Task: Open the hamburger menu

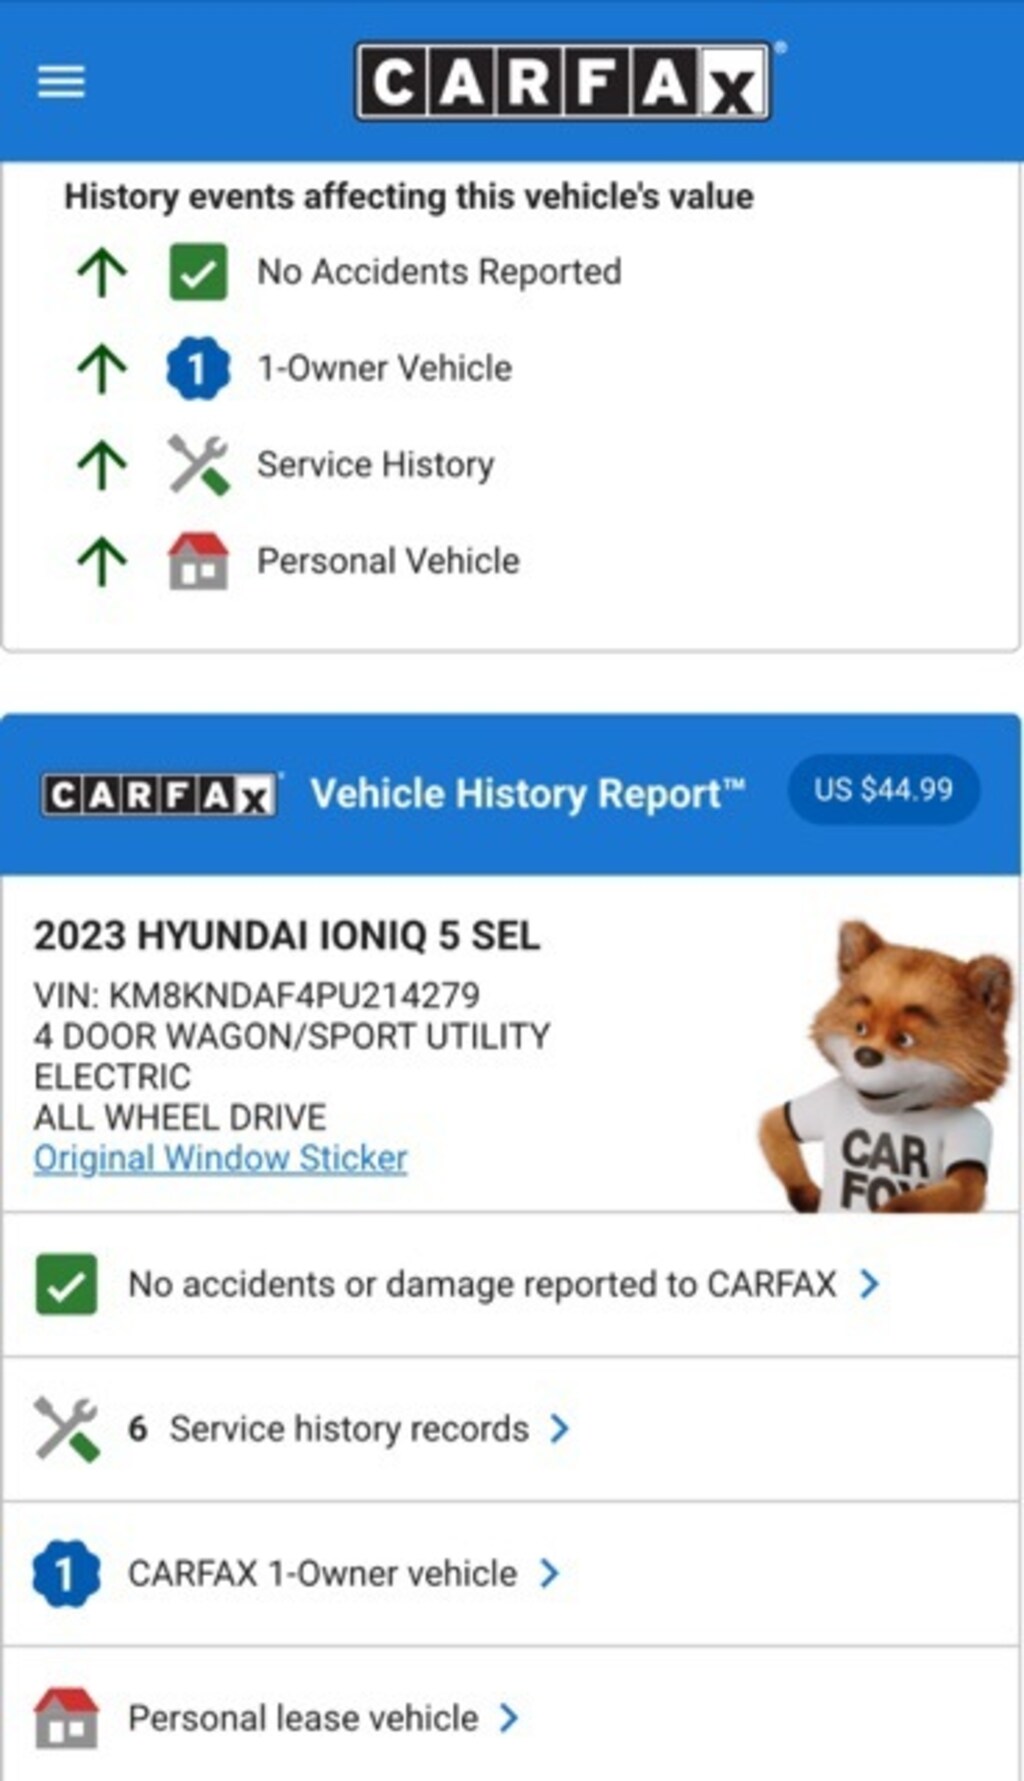Action: pos(61,82)
